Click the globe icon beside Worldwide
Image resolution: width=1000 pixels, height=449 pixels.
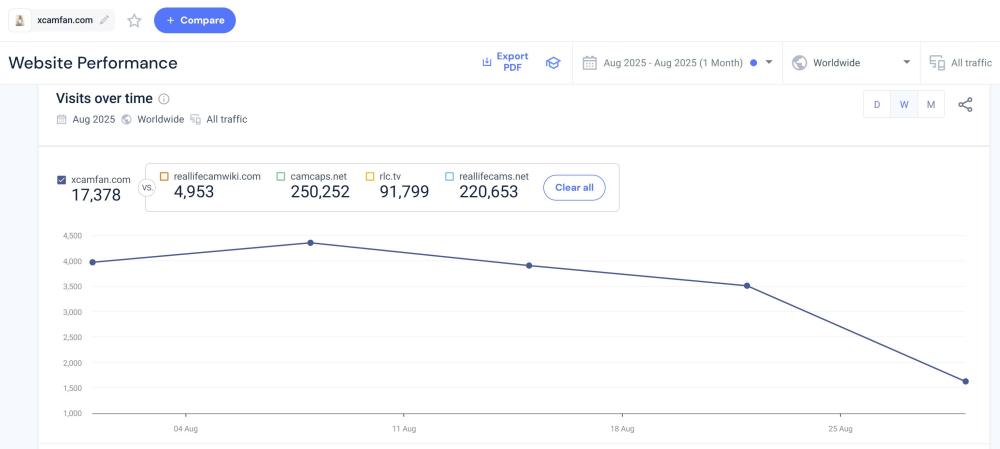pos(799,62)
